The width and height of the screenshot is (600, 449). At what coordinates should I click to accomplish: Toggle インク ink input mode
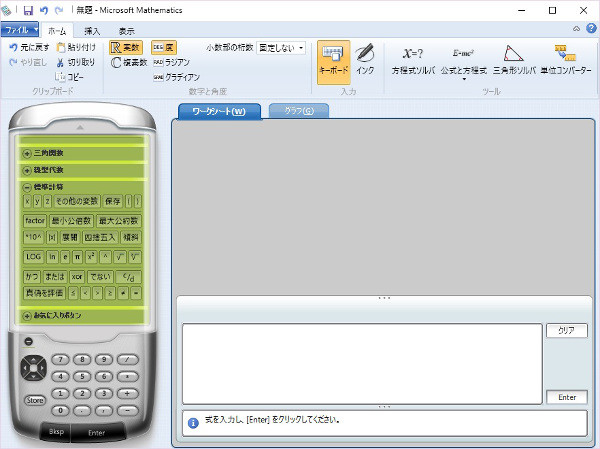(x=365, y=60)
